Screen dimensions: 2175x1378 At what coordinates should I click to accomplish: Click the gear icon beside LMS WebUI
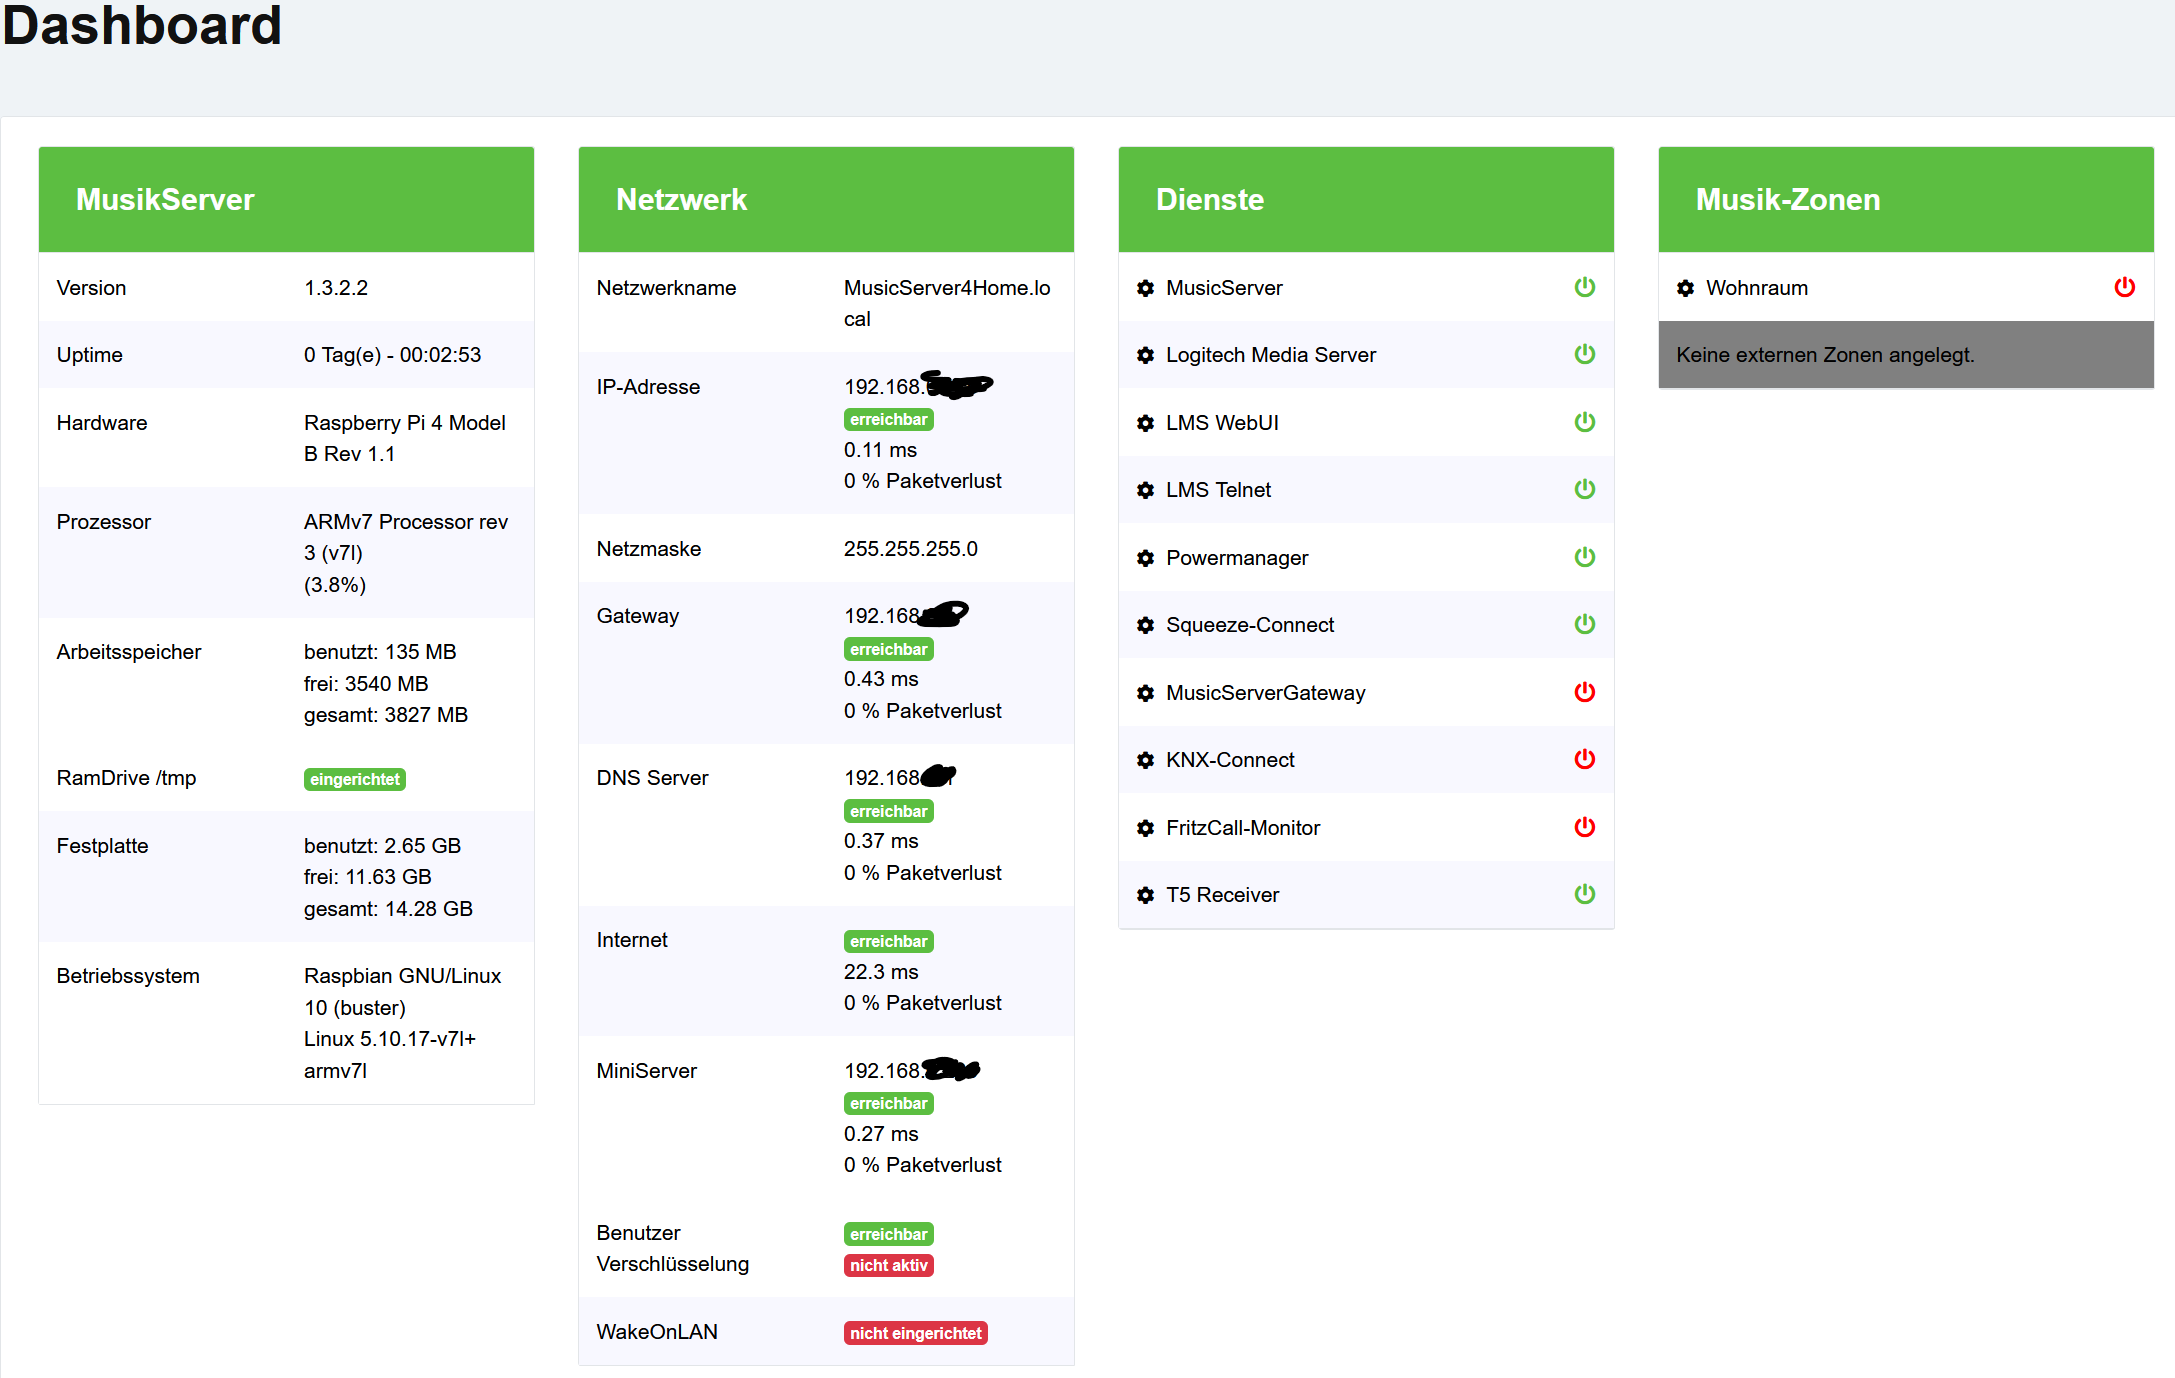point(1145,423)
